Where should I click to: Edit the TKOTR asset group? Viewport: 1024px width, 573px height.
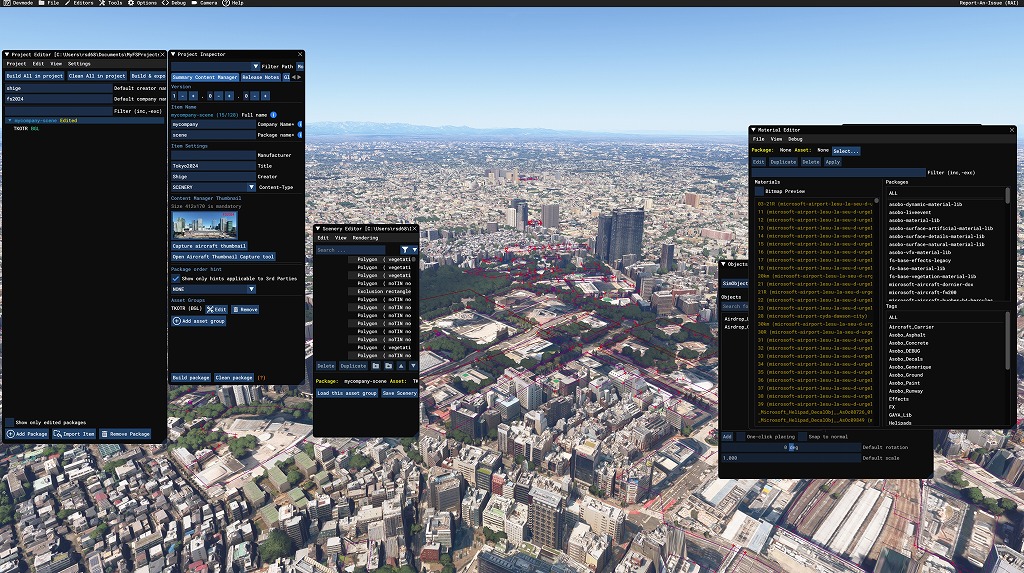pyautogui.click(x=217, y=310)
